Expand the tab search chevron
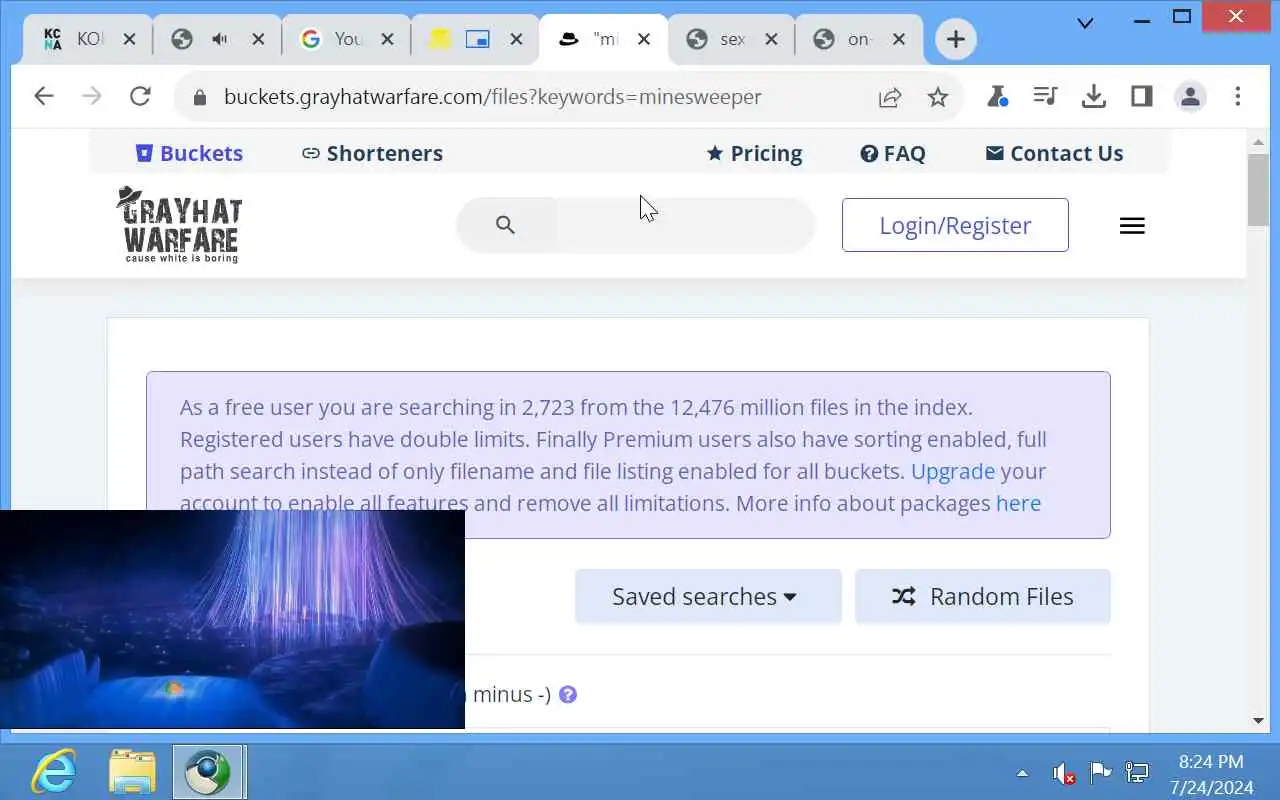 tap(1085, 23)
